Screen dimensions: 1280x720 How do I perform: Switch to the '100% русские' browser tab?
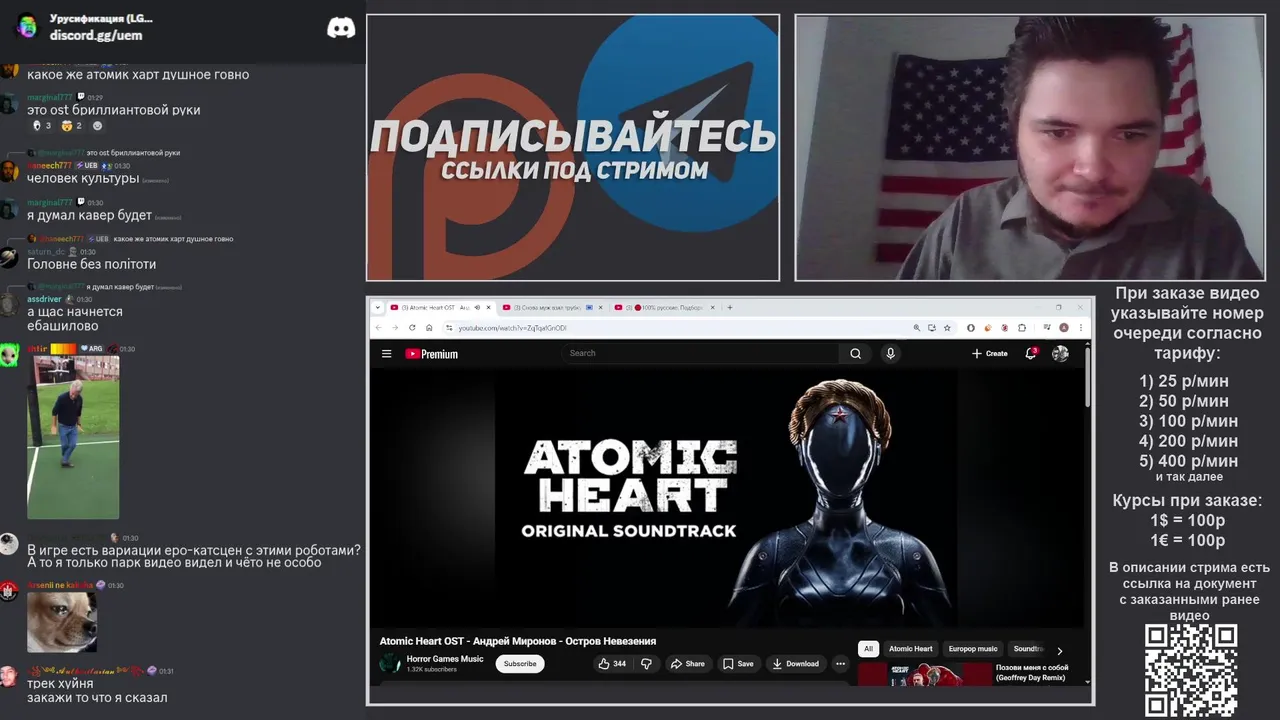tap(664, 307)
